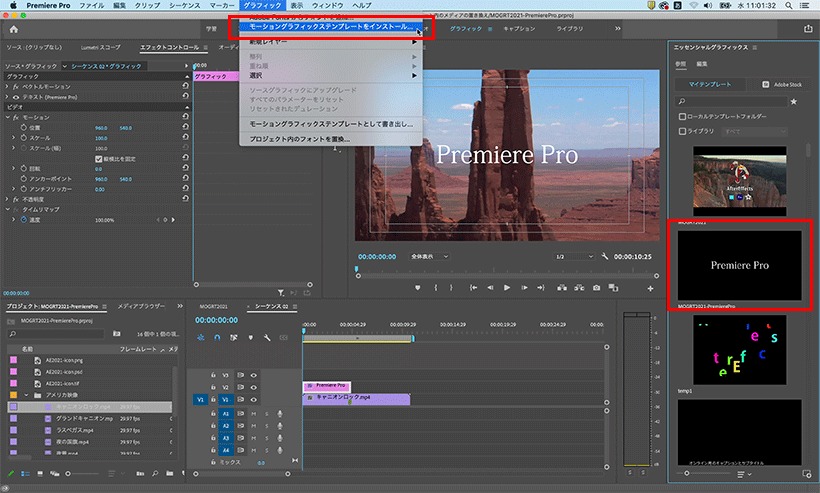Click the timeline Snap magnet icon
Image resolution: width=820 pixels, height=493 pixels.
(x=217, y=338)
